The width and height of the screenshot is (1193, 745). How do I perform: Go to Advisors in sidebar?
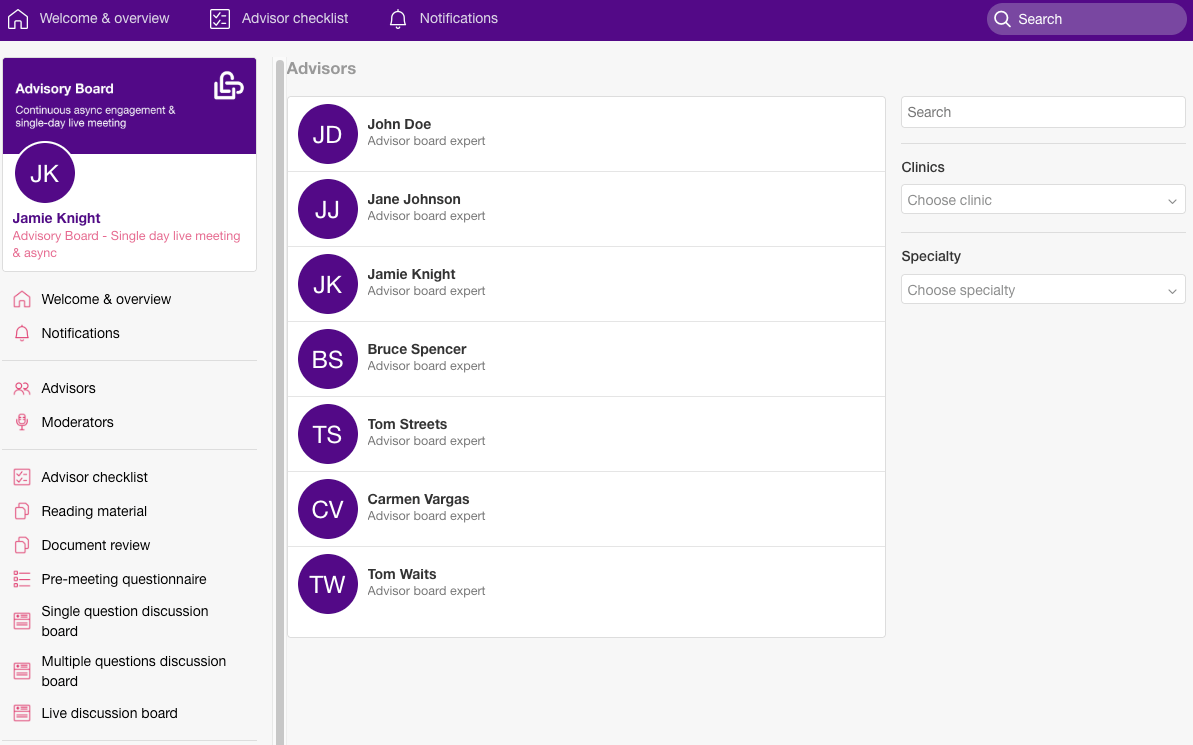pos(68,388)
